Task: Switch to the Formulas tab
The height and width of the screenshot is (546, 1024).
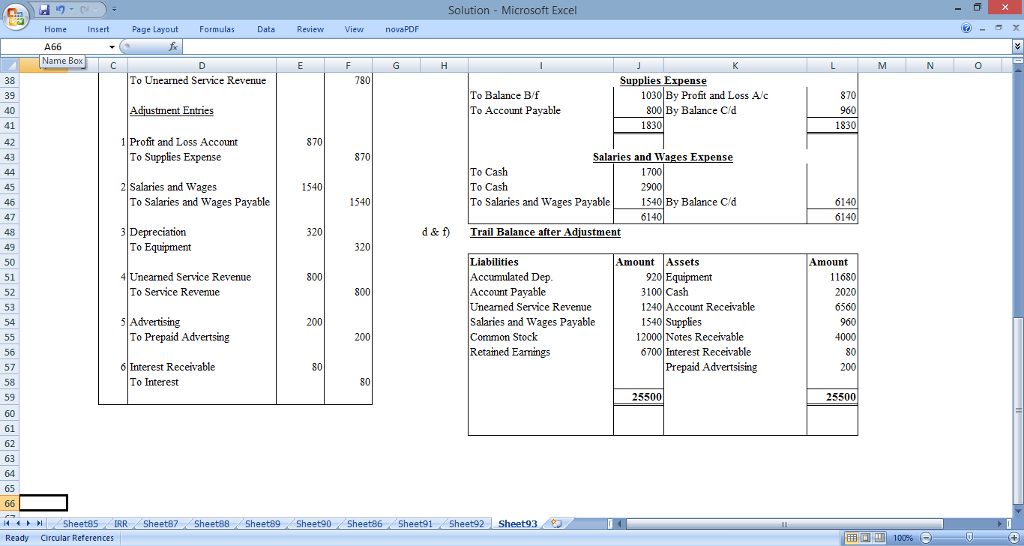Action: (x=217, y=29)
